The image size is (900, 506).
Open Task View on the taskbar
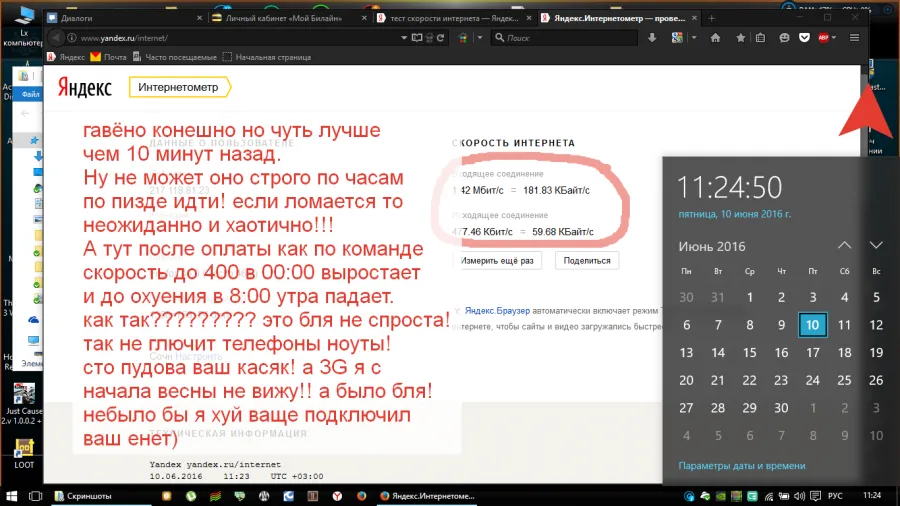pyautogui.click(x=36, y=496)
